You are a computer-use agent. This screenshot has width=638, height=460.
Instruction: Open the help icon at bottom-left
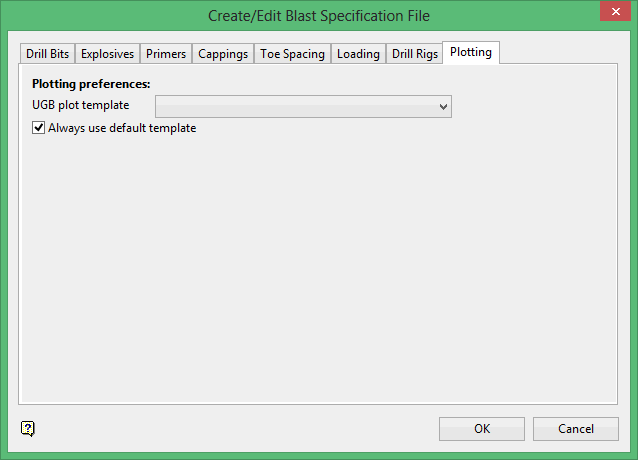coord(28,429)
